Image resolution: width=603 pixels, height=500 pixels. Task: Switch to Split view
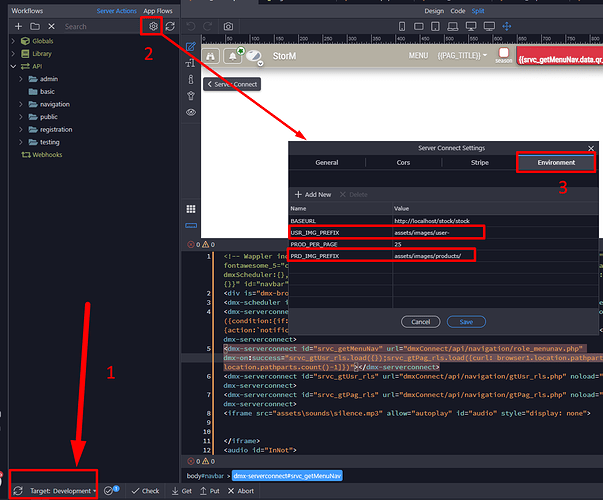pyautogui.click(x=478, y=11)
